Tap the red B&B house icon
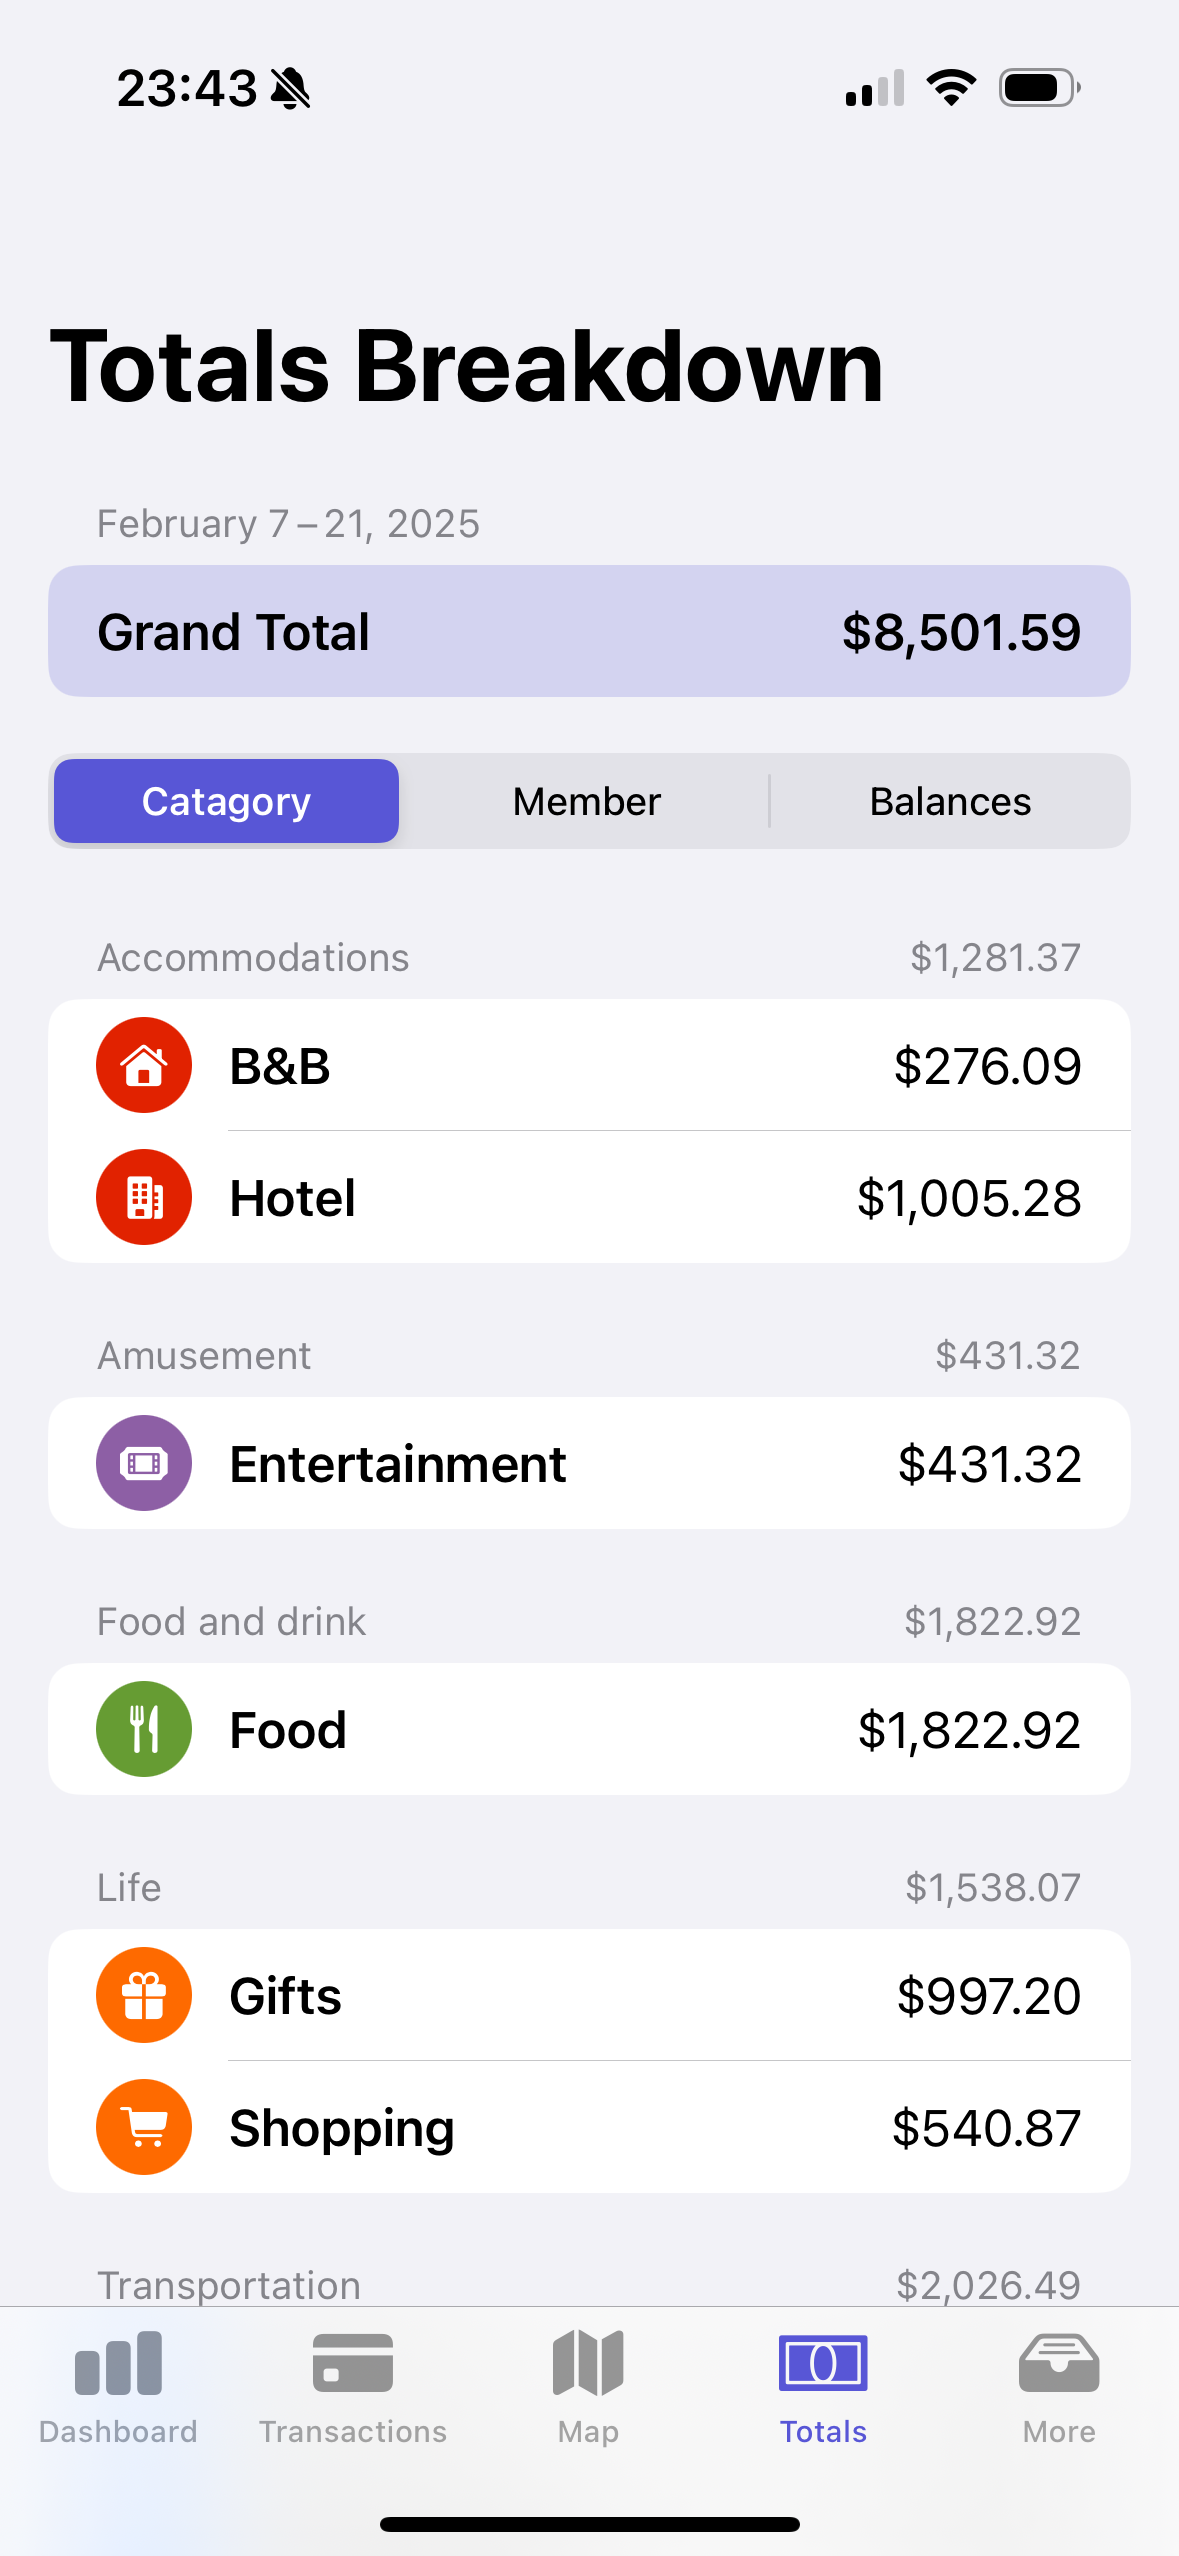Viewport: 1179px width, 2556px height. click(x=144, y=1065)
